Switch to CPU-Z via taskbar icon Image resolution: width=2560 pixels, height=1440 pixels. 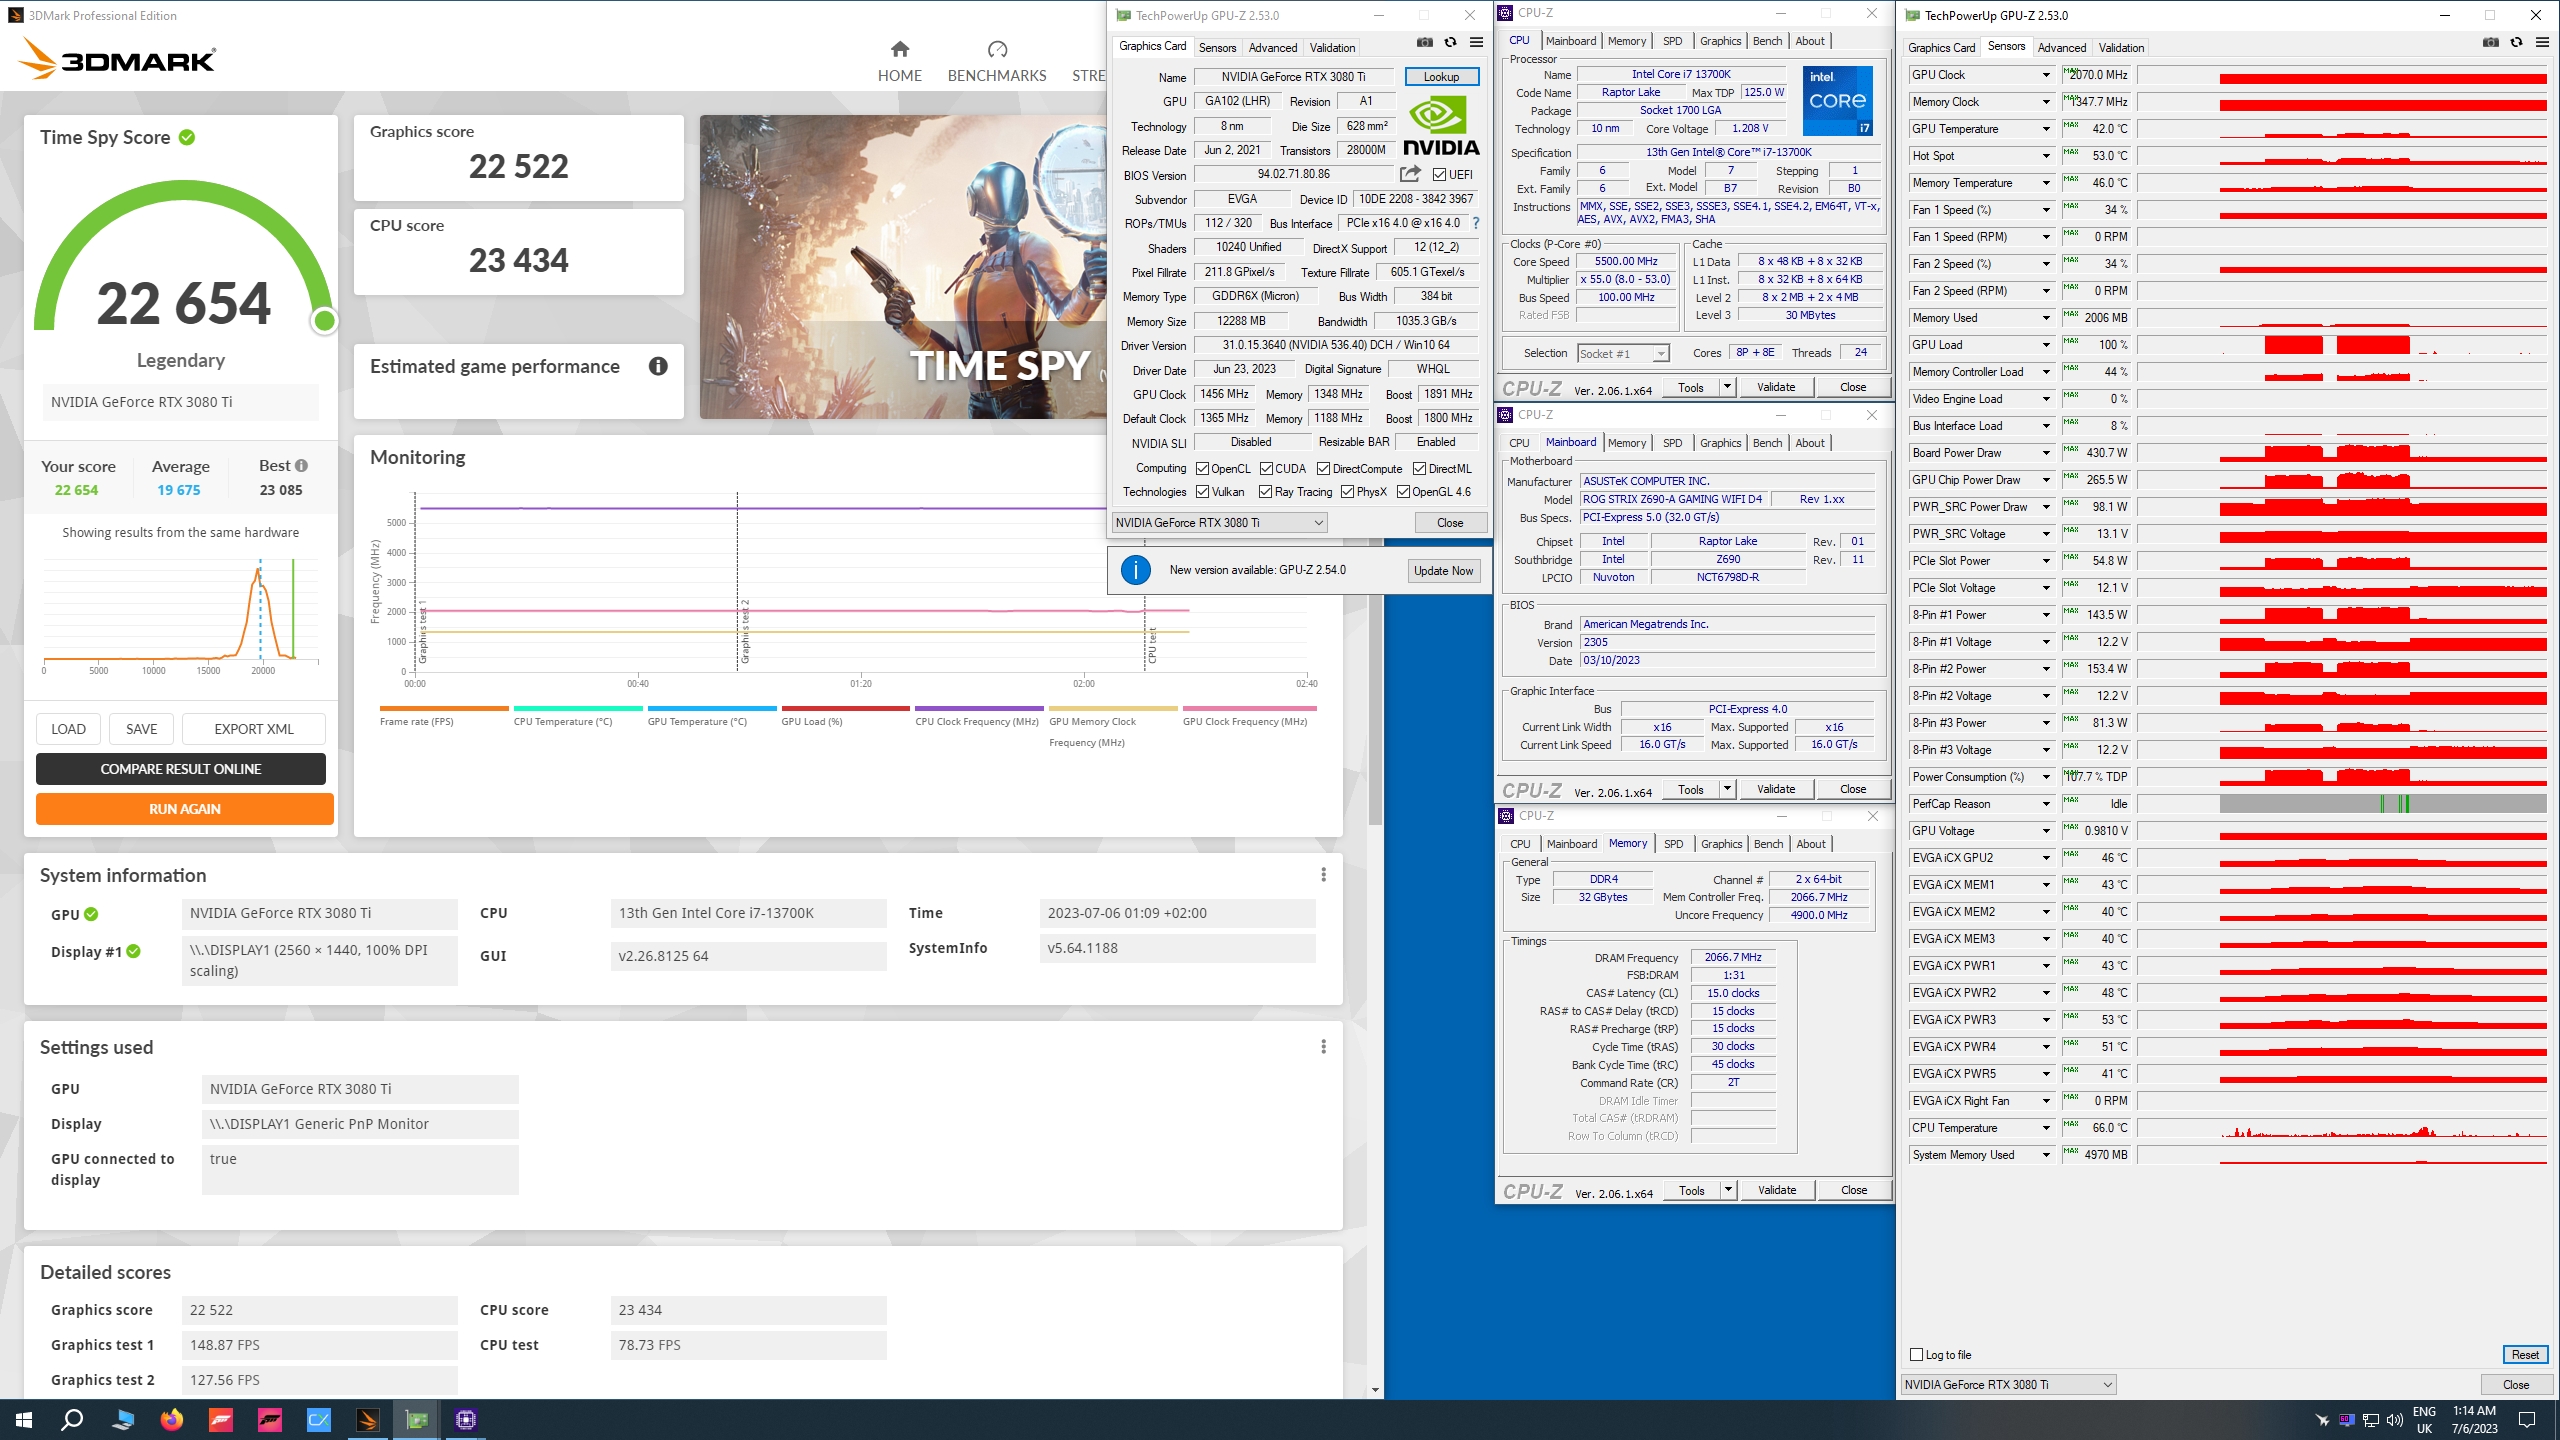click(x=466, y=1420)
